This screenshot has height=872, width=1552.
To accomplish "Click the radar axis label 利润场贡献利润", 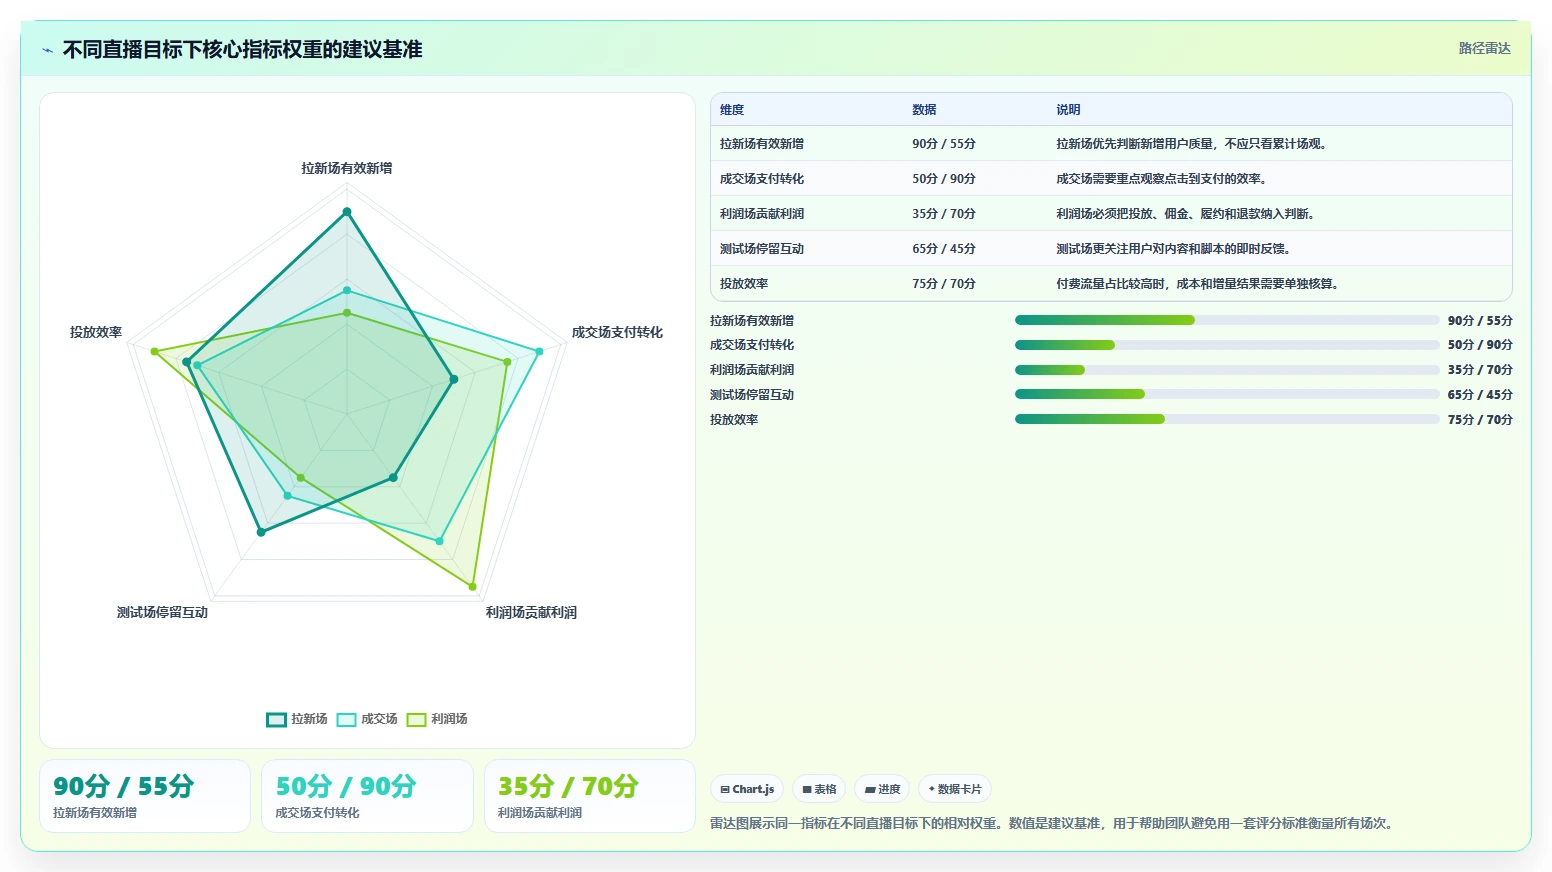I will tap(531, 612).
